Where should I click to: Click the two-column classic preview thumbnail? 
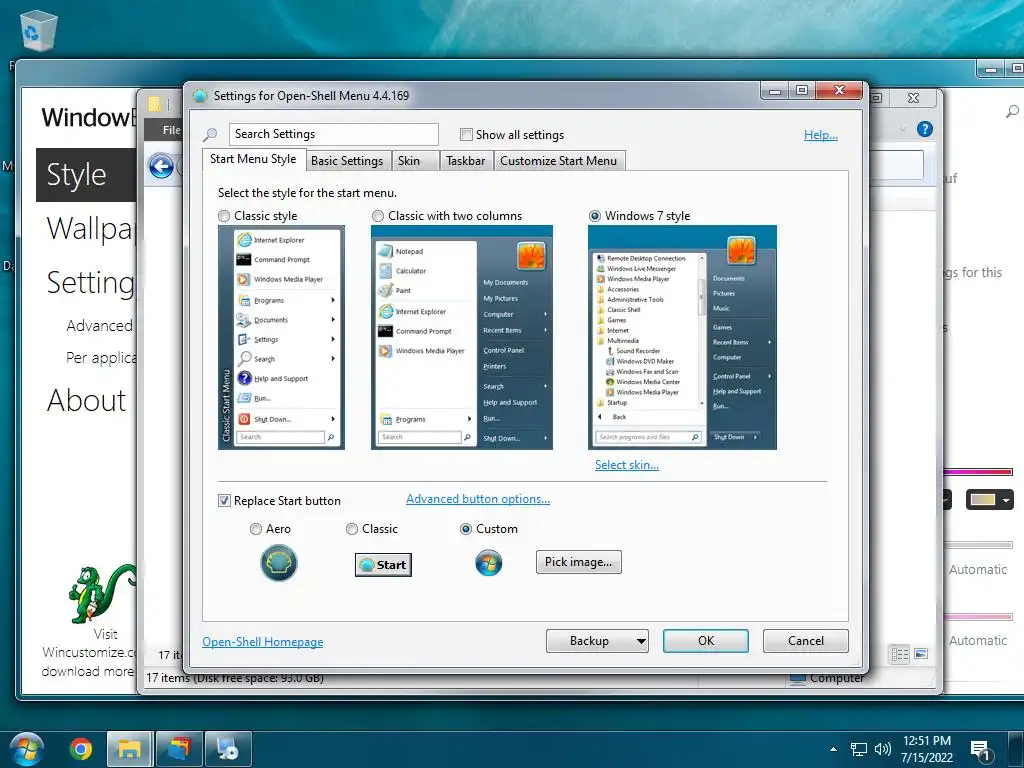[462, 338]
